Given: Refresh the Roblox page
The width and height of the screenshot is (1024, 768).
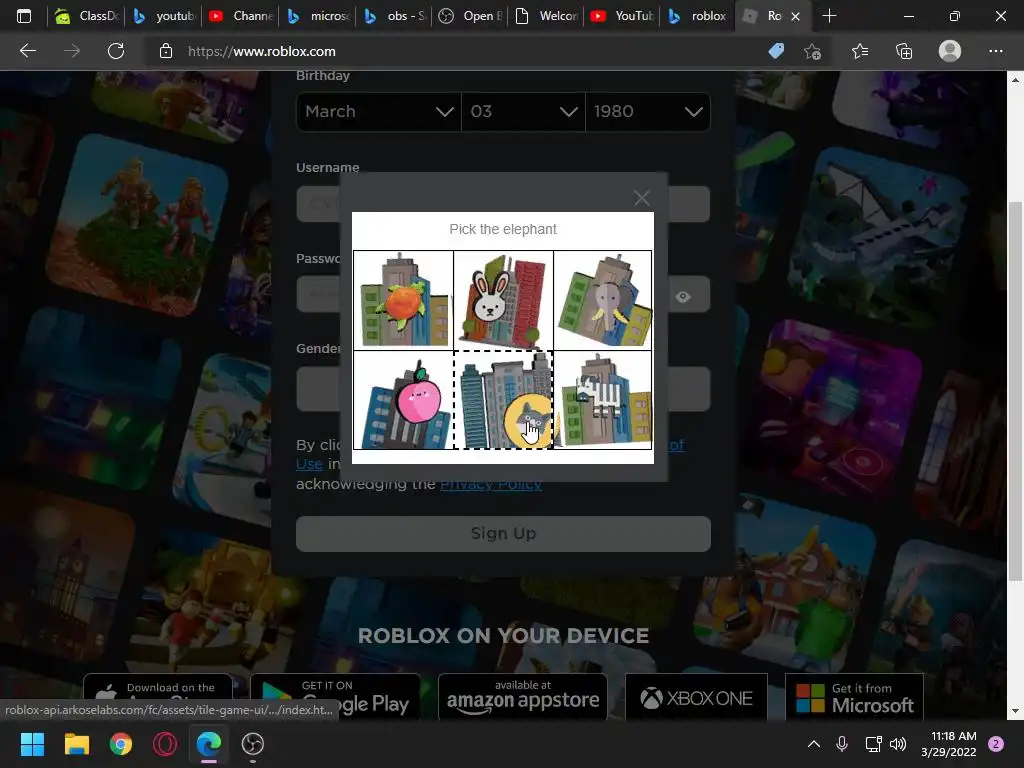Looking at the screenshot, I should [116, 51].
